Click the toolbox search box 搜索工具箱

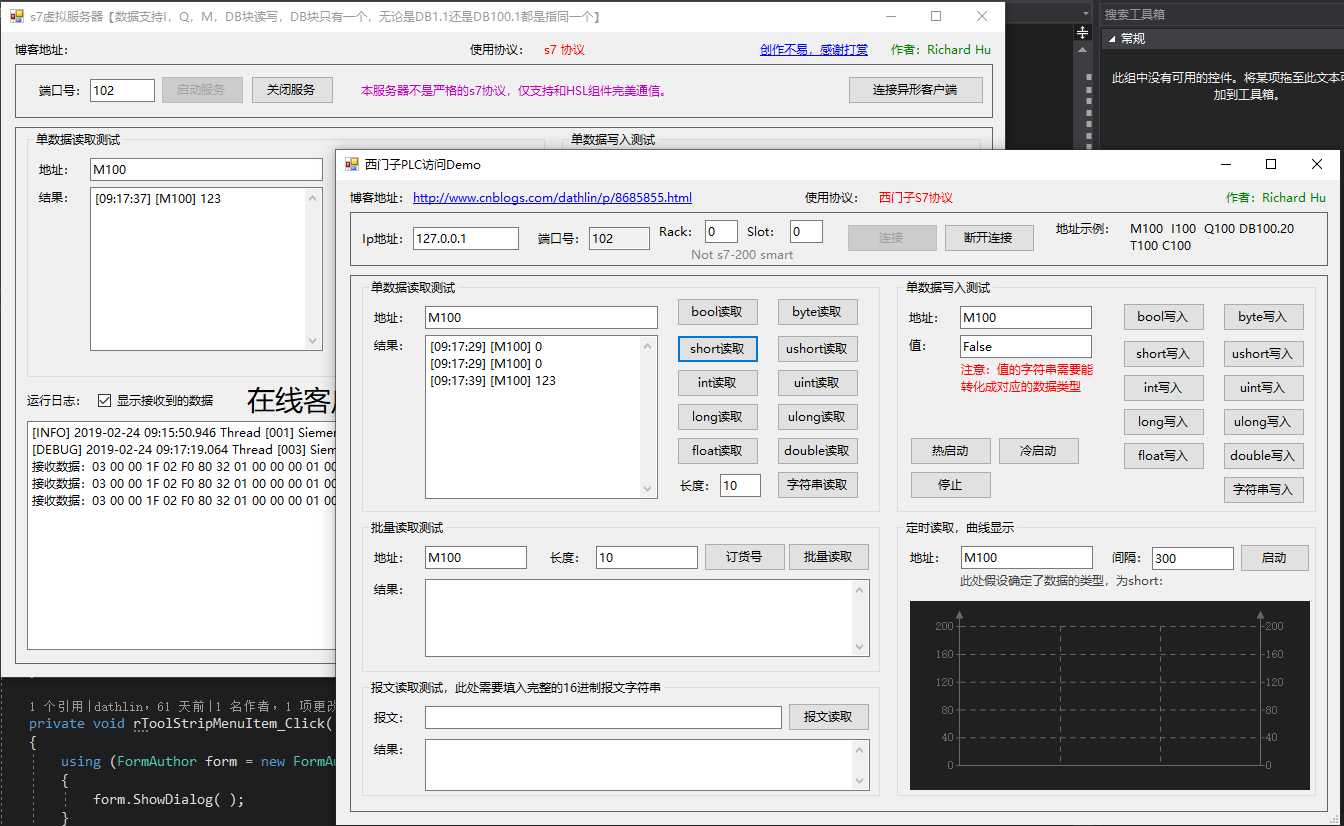pyautogui.click(x=1220, y=14)
